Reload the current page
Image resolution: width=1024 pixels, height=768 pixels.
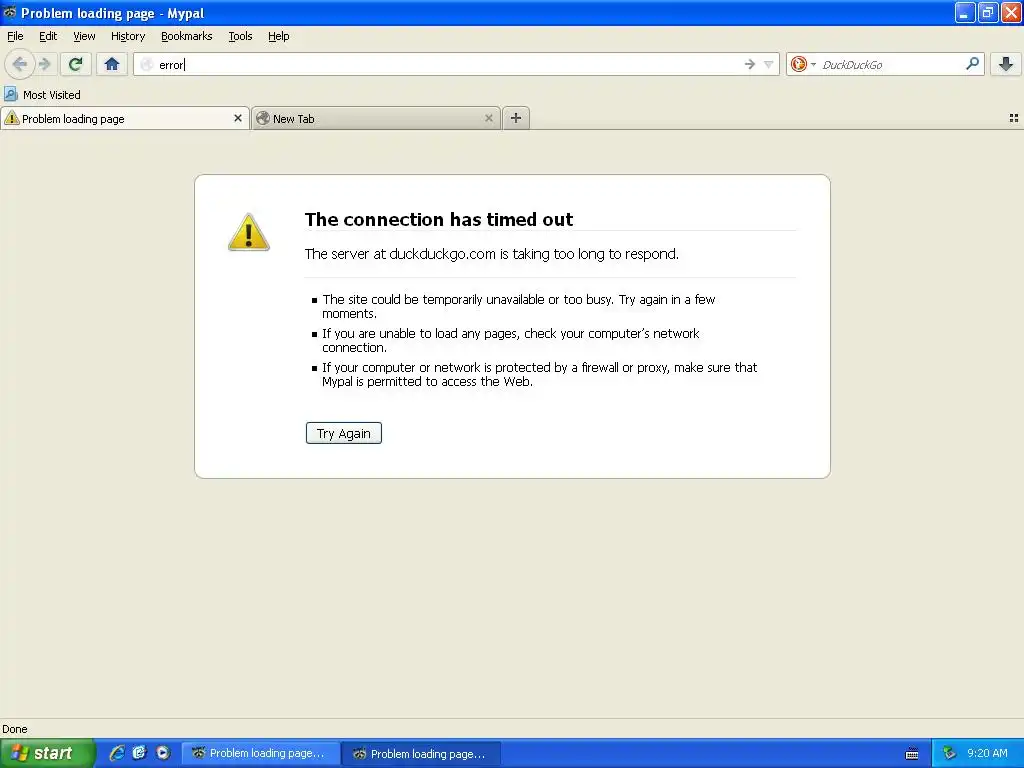click(76, 64)
